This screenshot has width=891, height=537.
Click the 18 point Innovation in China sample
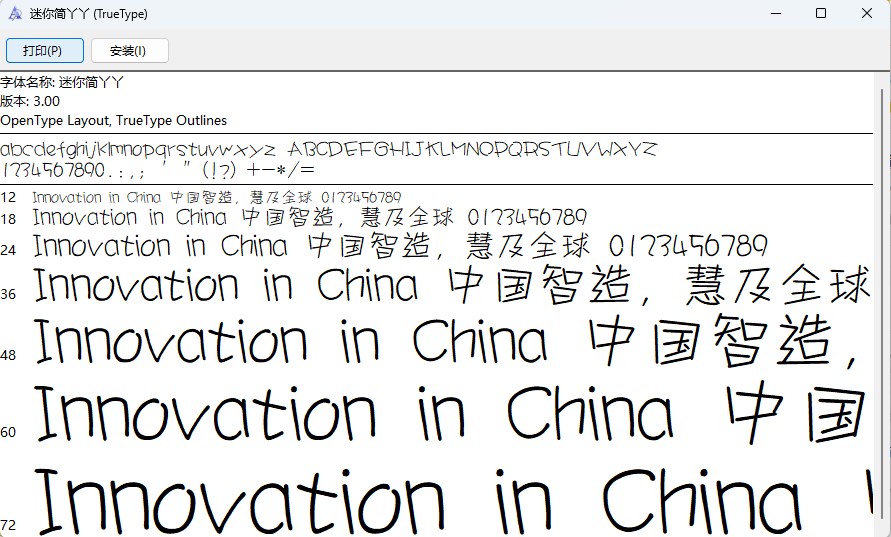pyautogui.click(x=310, y=217)
